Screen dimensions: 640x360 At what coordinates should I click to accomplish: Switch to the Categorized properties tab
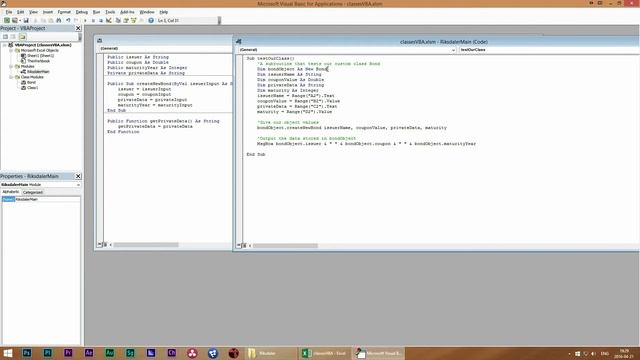(x=33, y=192)
